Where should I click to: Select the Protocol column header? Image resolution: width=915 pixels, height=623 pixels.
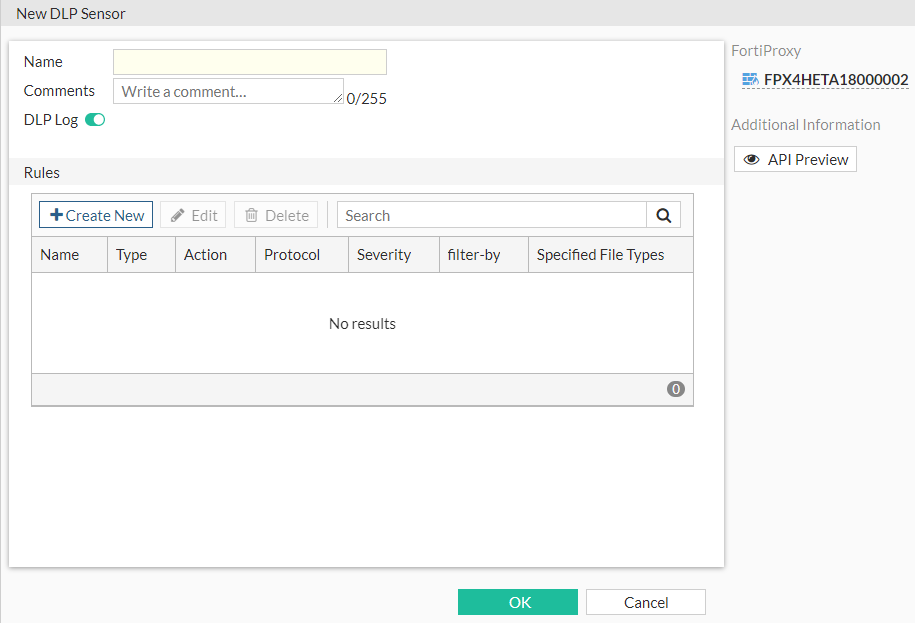(x=291, y=254)
